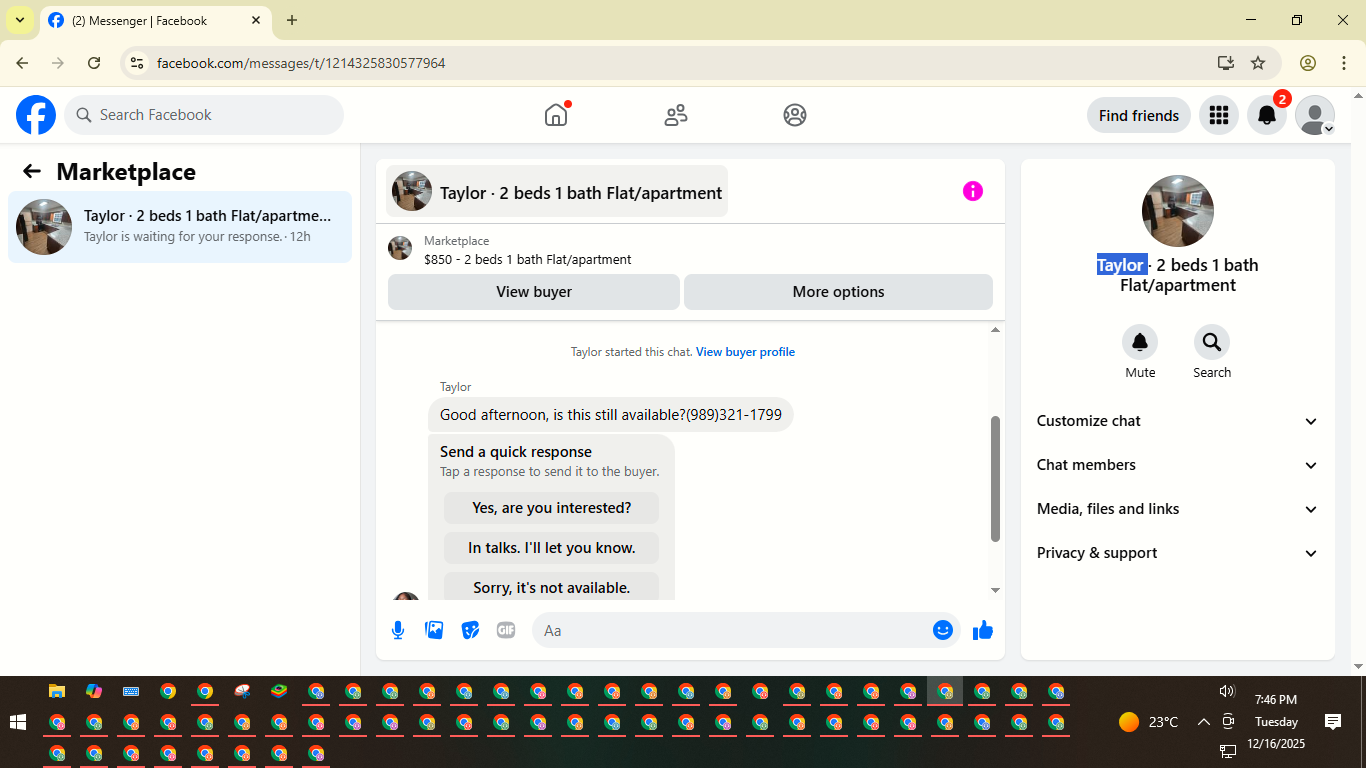This screenshot has height=768, width=1366.
Task: Click the install app icon in address bar
Action: pyautogui.click(x=1226, y=63)
